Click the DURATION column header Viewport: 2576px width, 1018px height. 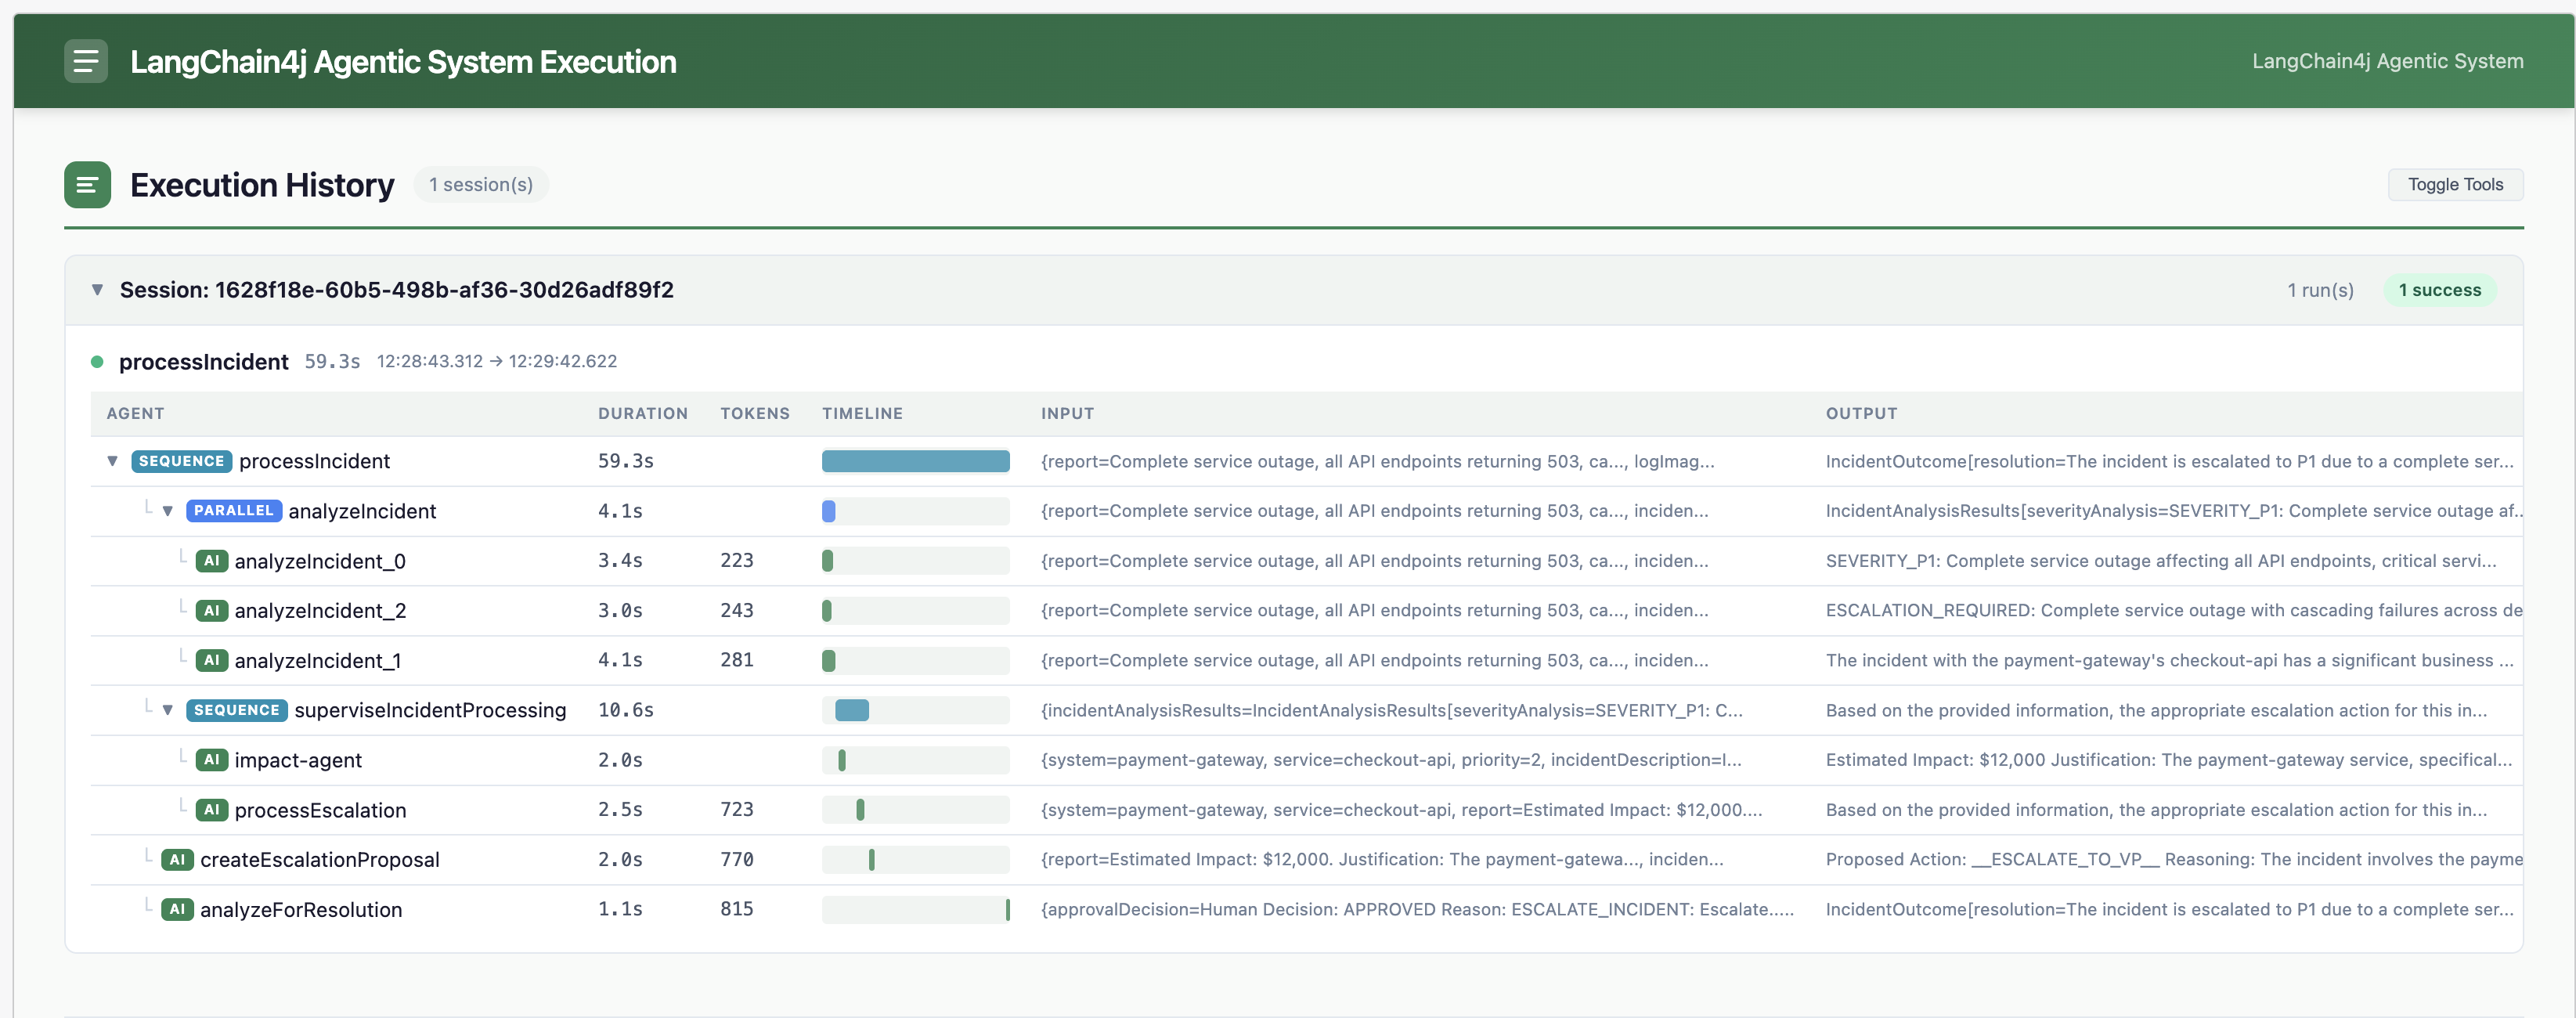(643, 414)
